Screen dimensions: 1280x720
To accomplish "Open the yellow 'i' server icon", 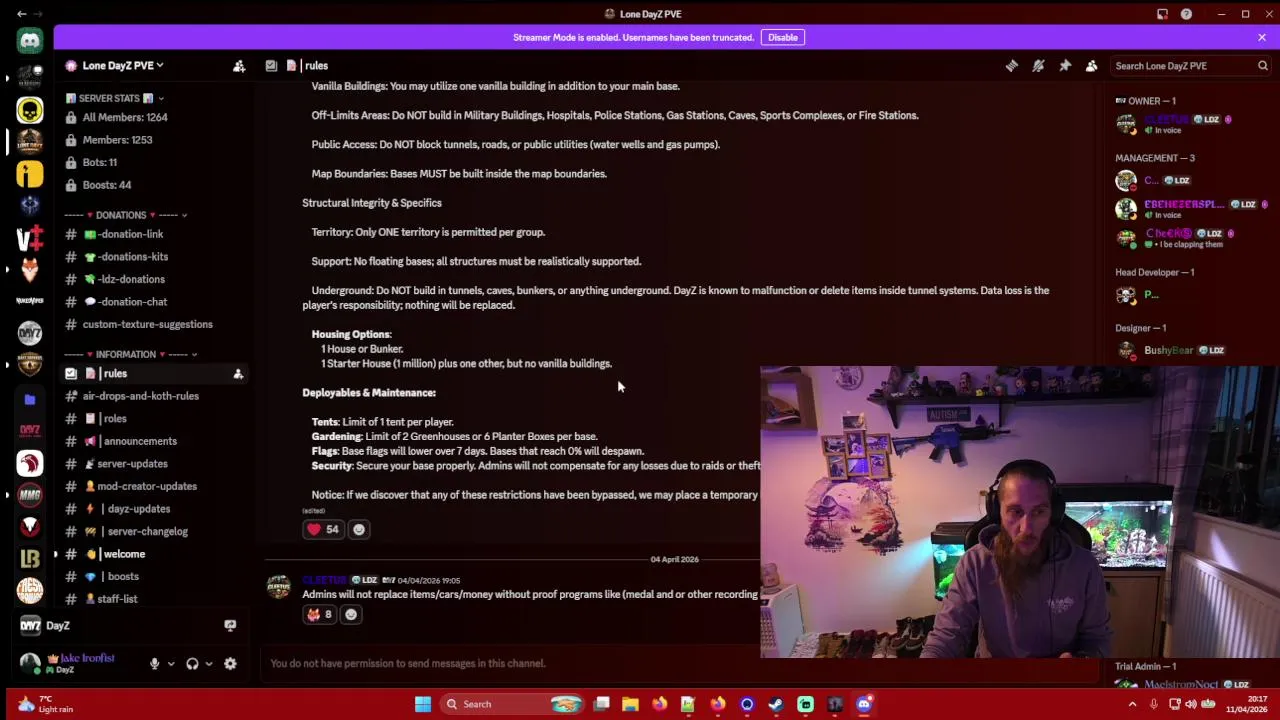I will click(x=30, y=175).
